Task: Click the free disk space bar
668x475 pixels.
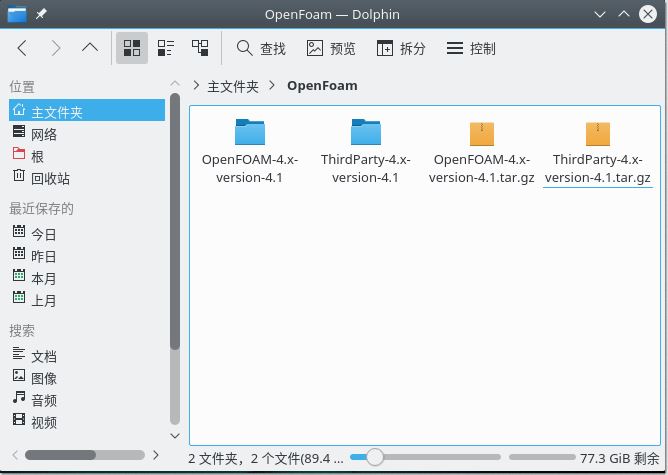Action: tap(542, 457)
